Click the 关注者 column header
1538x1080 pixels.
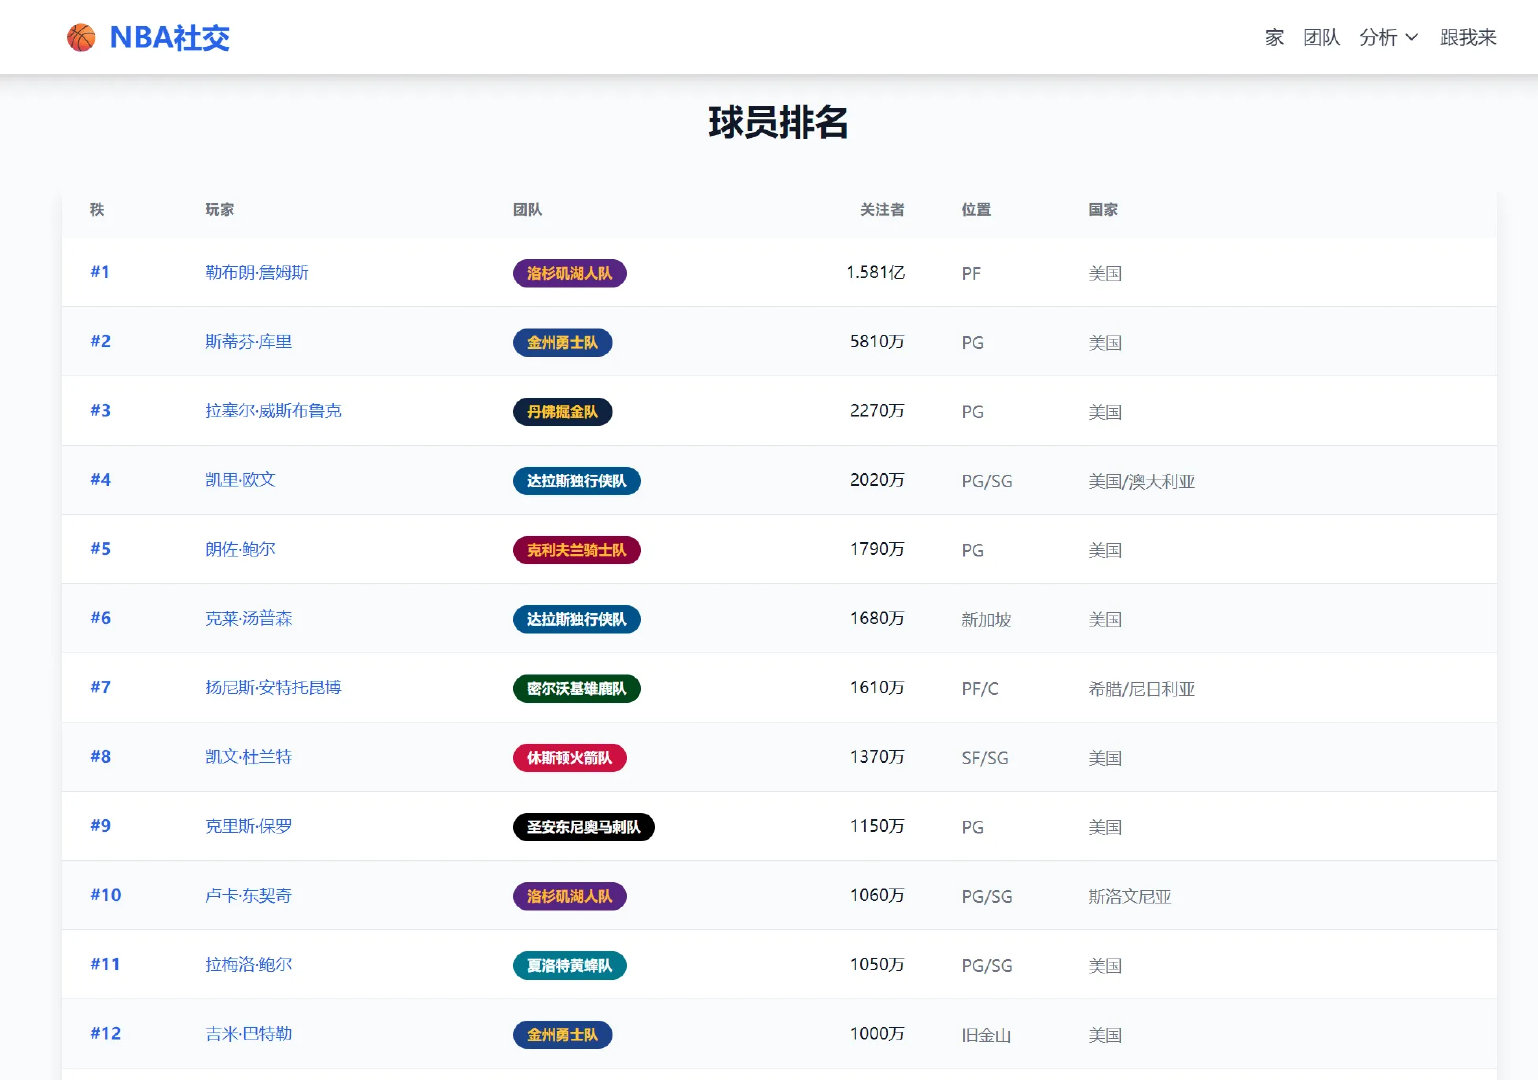click(x=882, y=209)
